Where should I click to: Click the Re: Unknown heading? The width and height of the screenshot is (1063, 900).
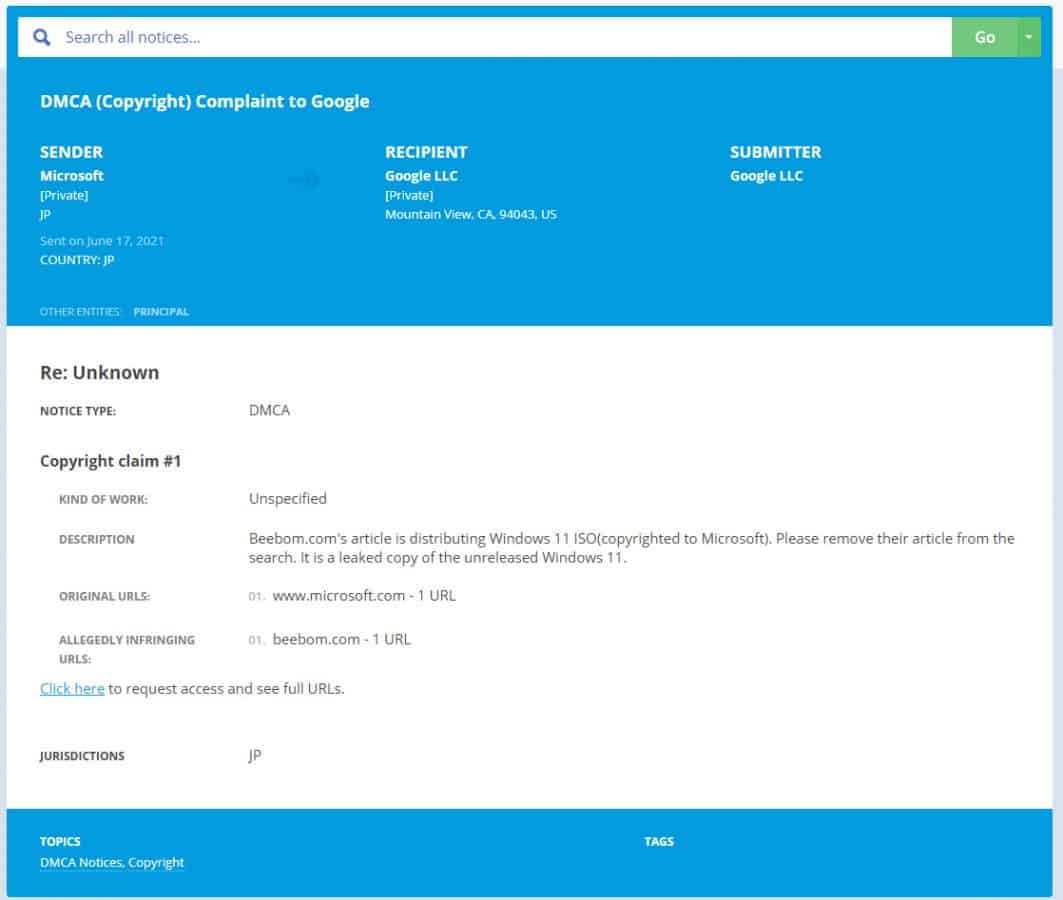point(100,373)
